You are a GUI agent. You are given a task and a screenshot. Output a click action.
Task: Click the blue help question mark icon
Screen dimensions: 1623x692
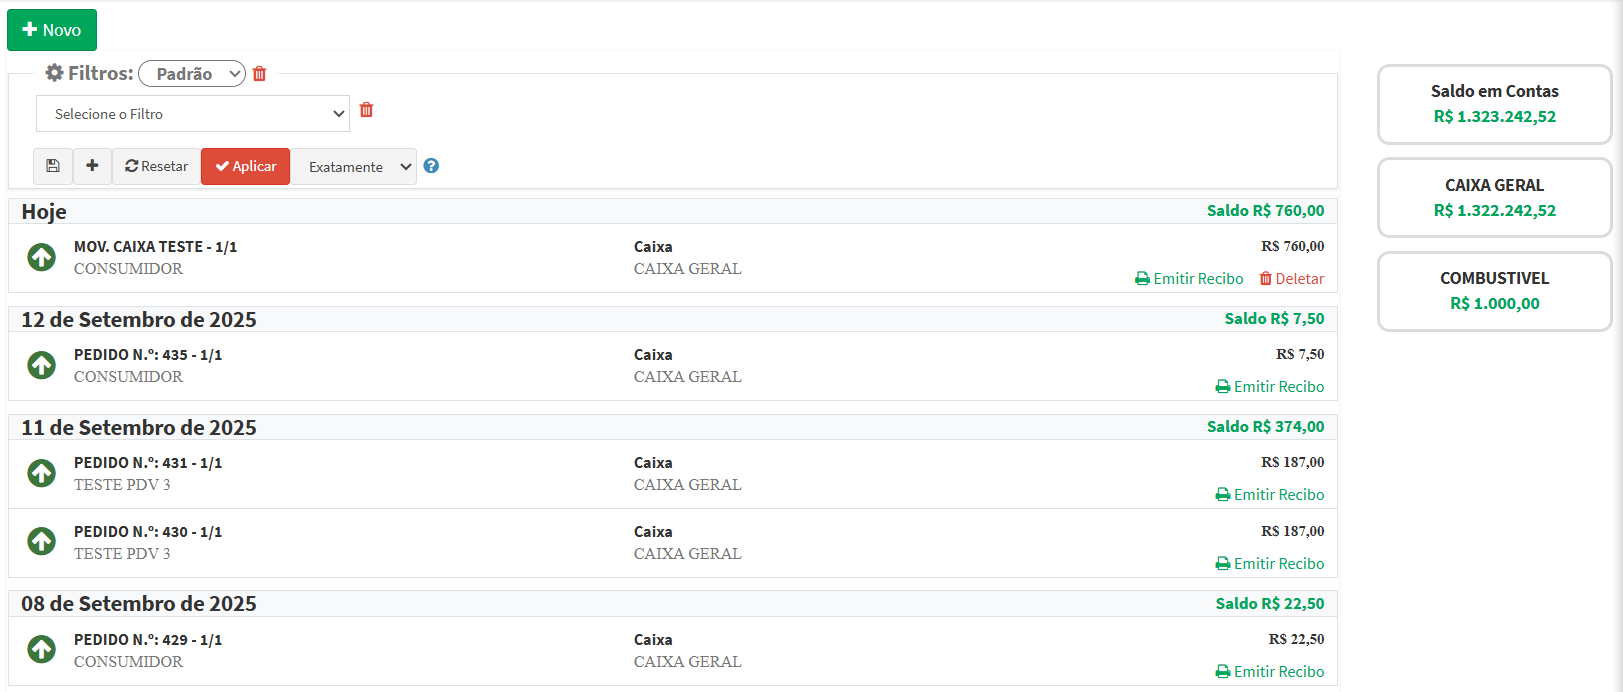pos(431,166)
